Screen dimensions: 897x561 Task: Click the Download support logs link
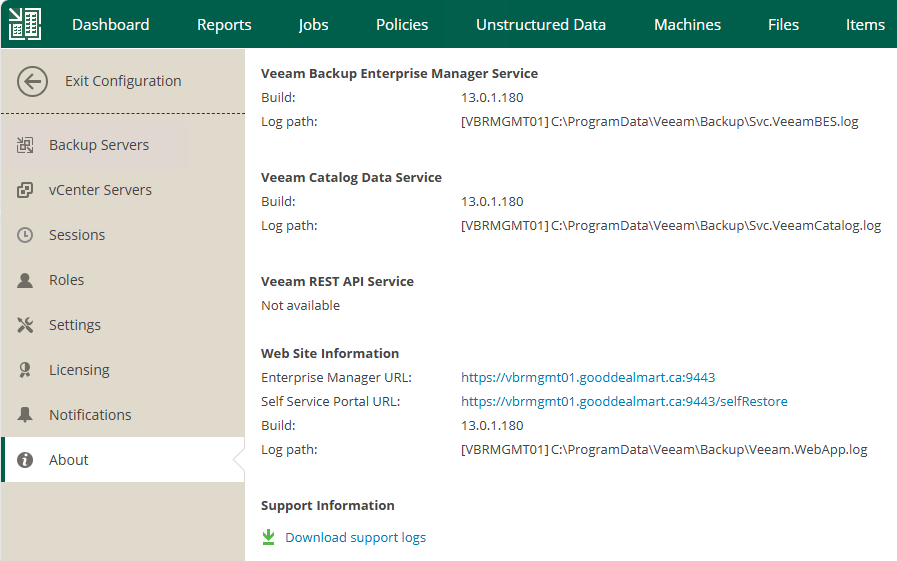pyautogui.click(x=355, y=538)
